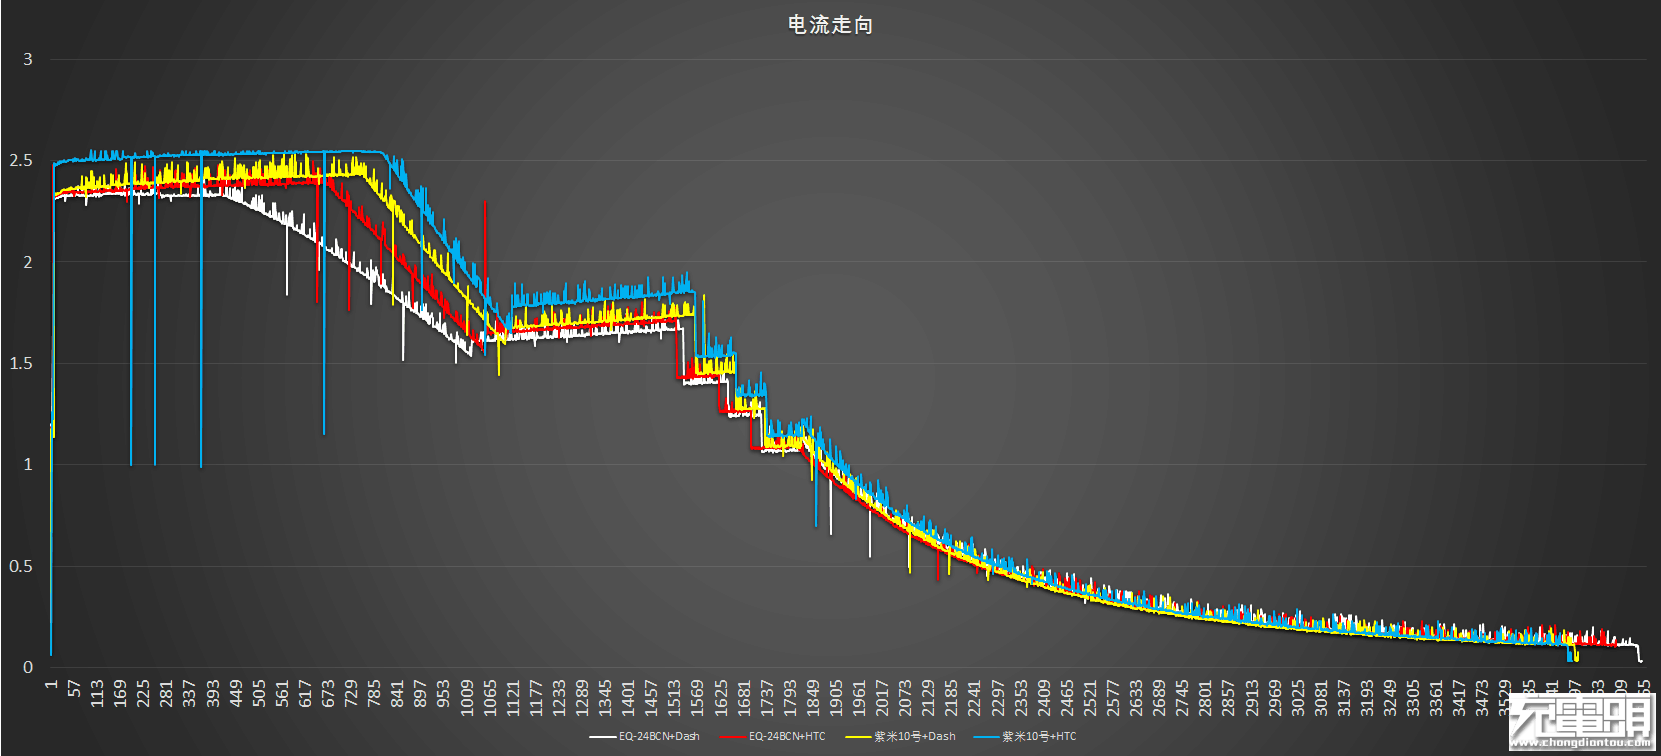Click the x-axis label "2465"
Image resolution: width=1661 pixels, height=756 pixels.
click(x=1067, y=697)
